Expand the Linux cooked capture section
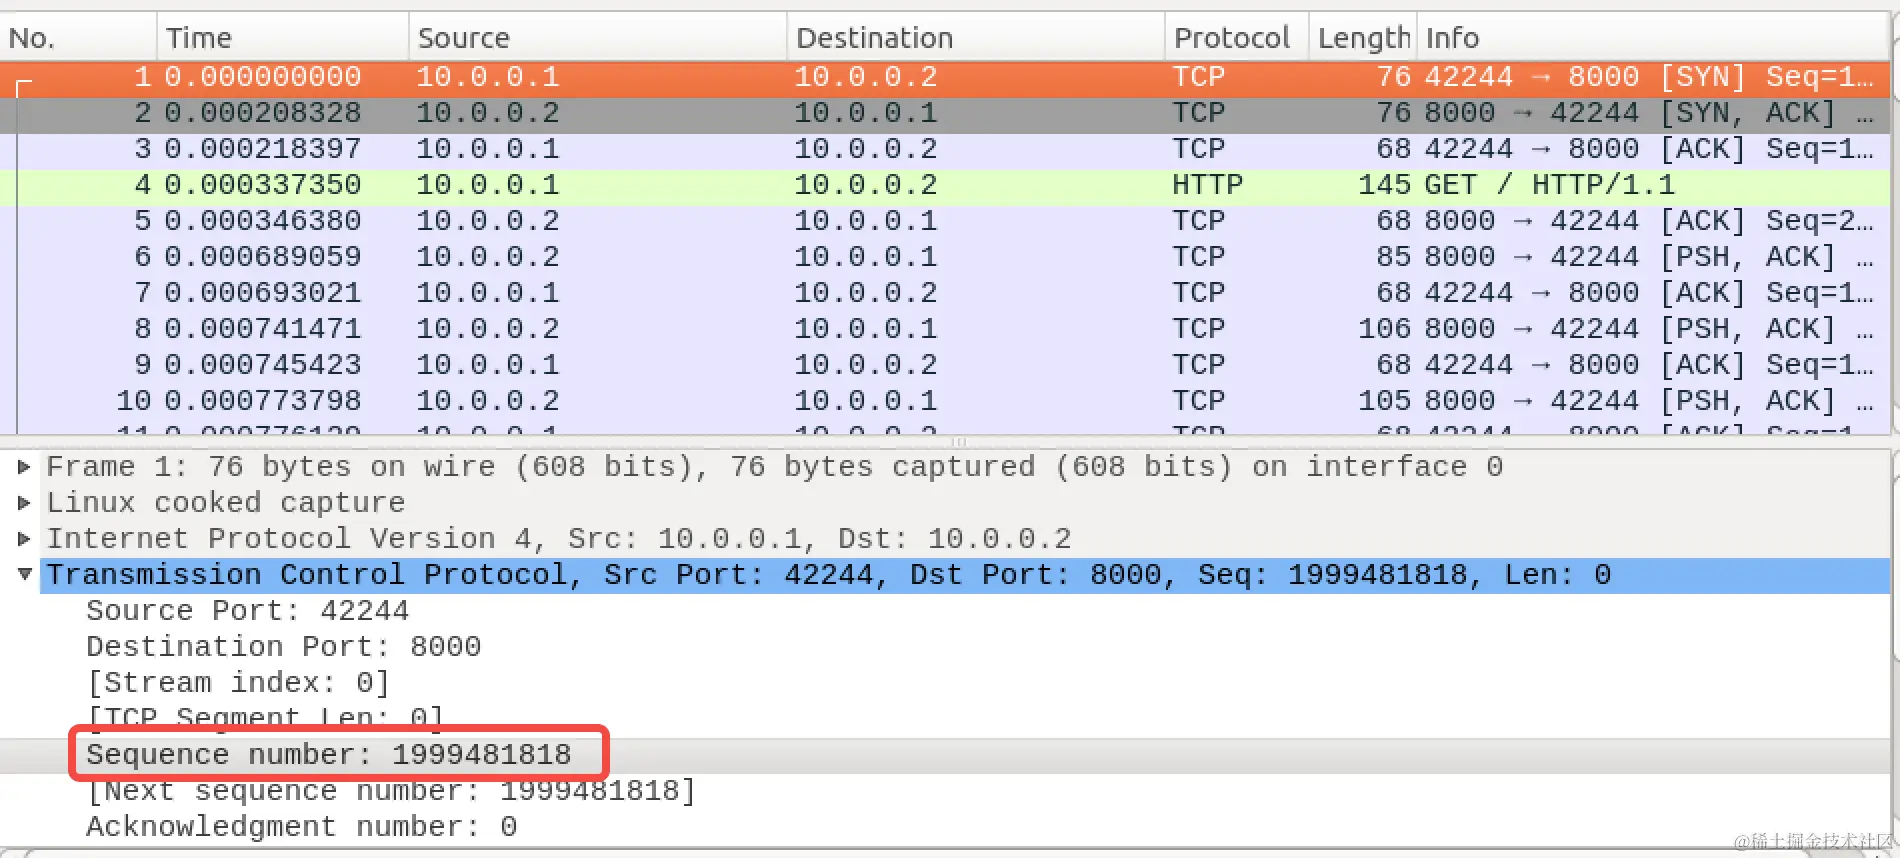Viewport: 1900px width, 858px height. click(x=24, y=503)
